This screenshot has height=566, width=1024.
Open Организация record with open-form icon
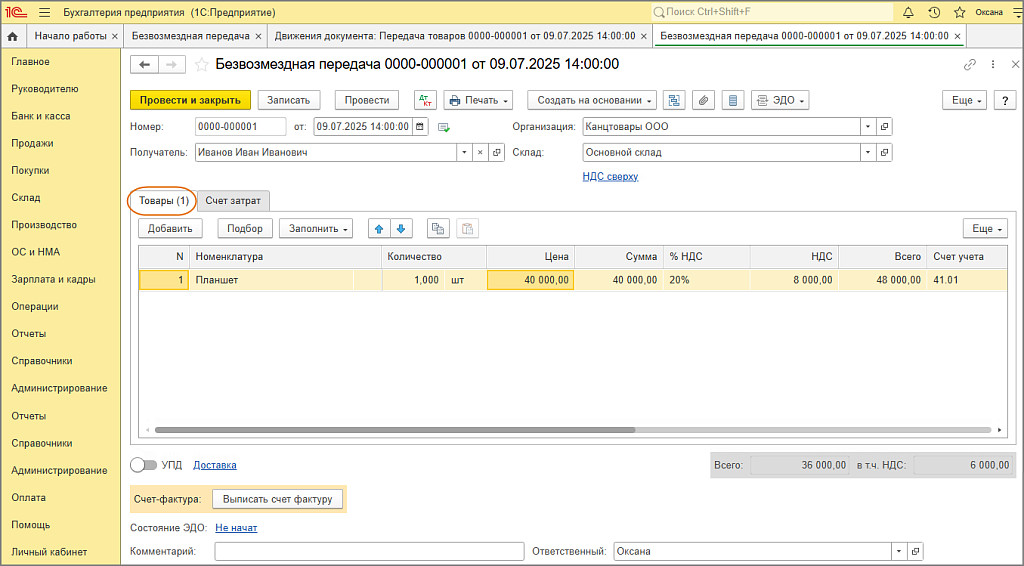click(884, 127)
